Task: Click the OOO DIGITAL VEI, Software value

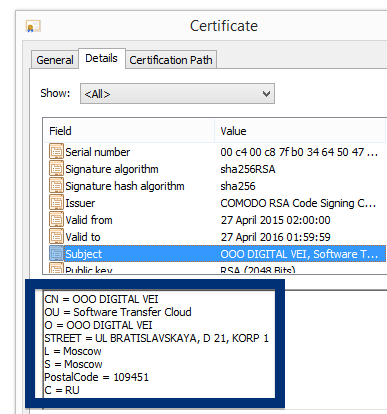Action: click(x=299, y=254)
